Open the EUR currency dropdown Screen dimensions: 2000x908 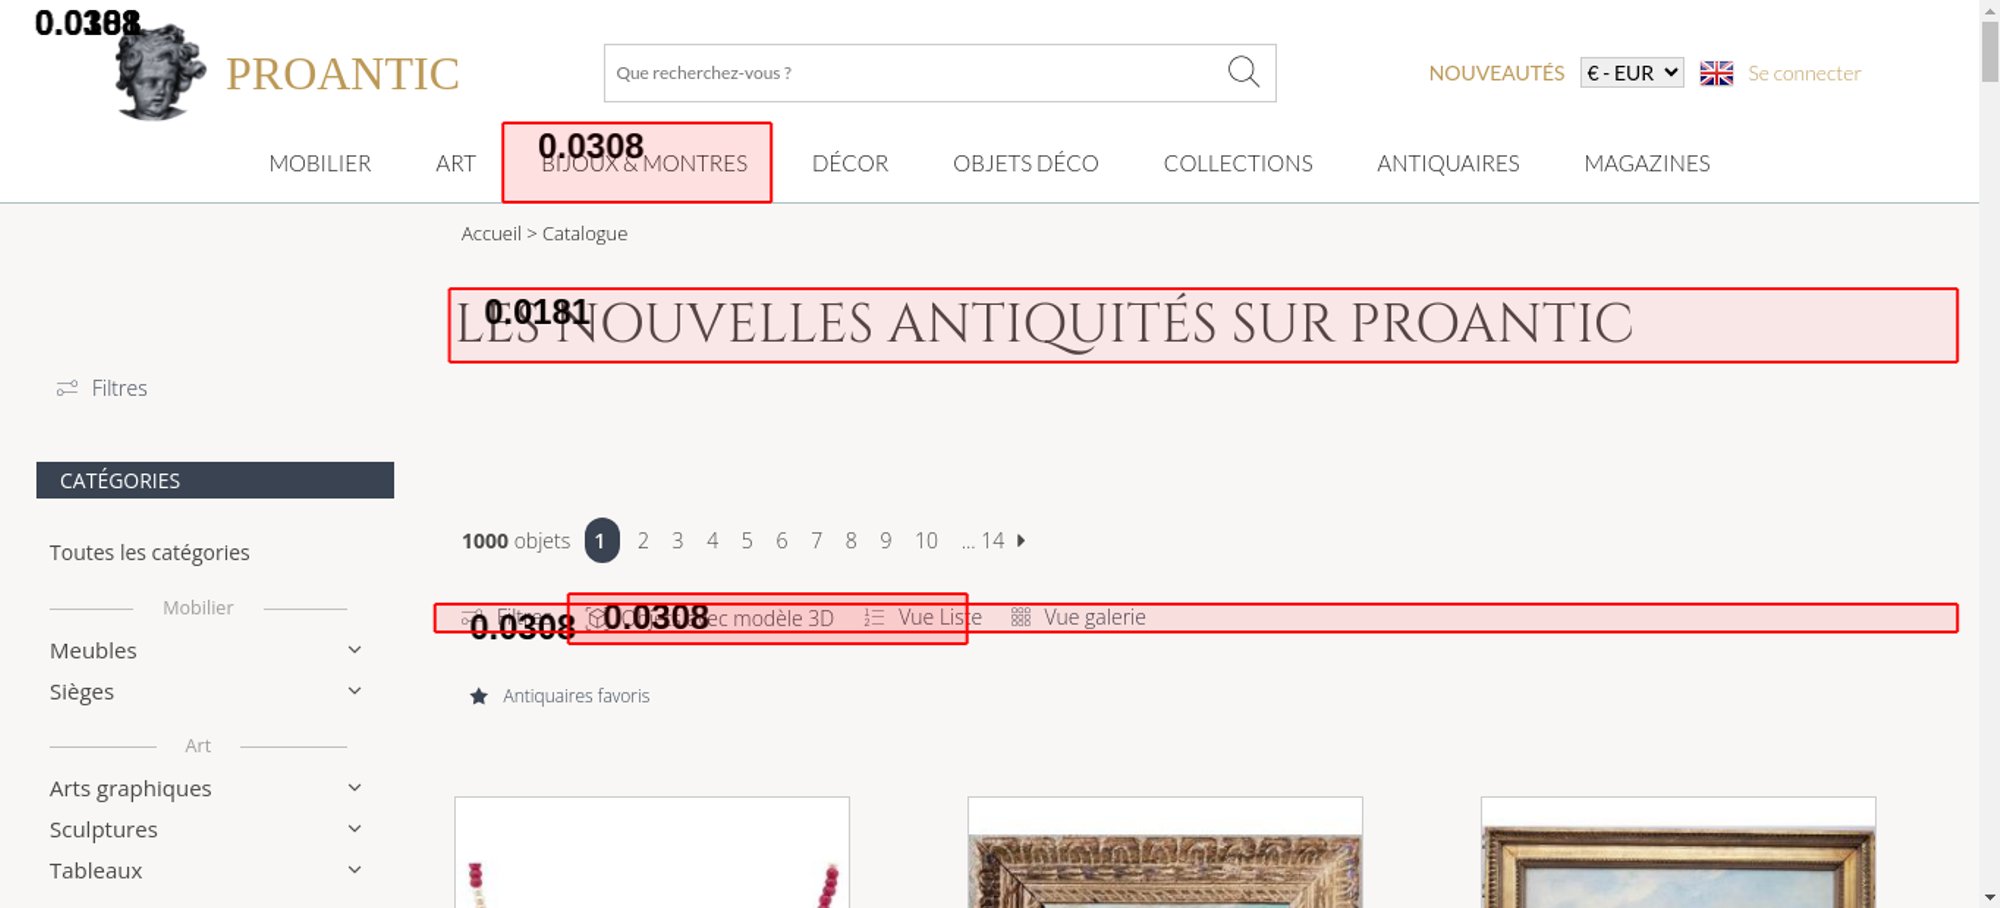1631,73
